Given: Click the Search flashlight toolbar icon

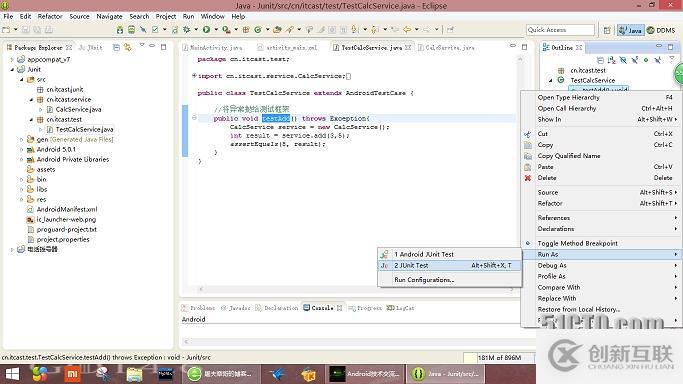Looking at the screenshot, I should pos(290,30).
